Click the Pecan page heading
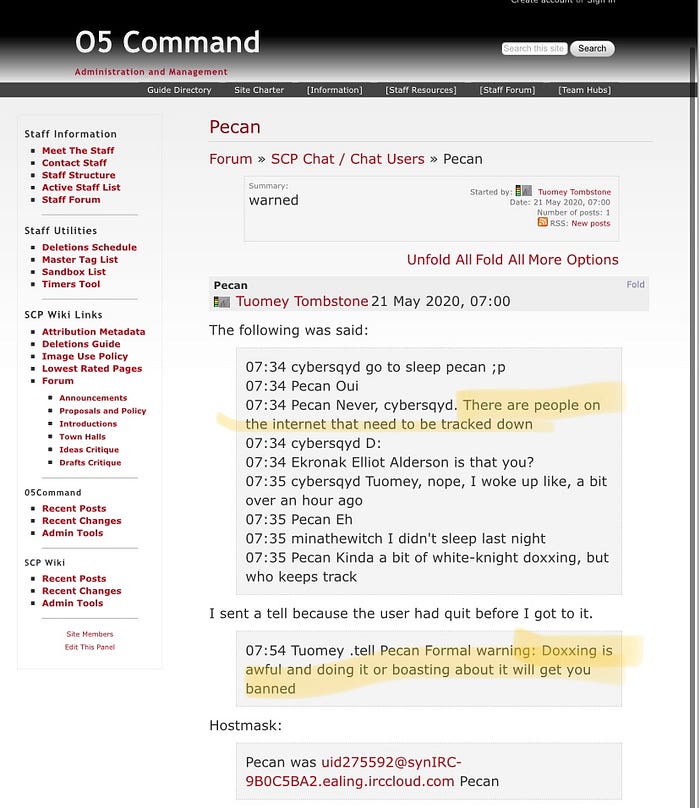Screen dimensions: 700x808 click(235, 127)
